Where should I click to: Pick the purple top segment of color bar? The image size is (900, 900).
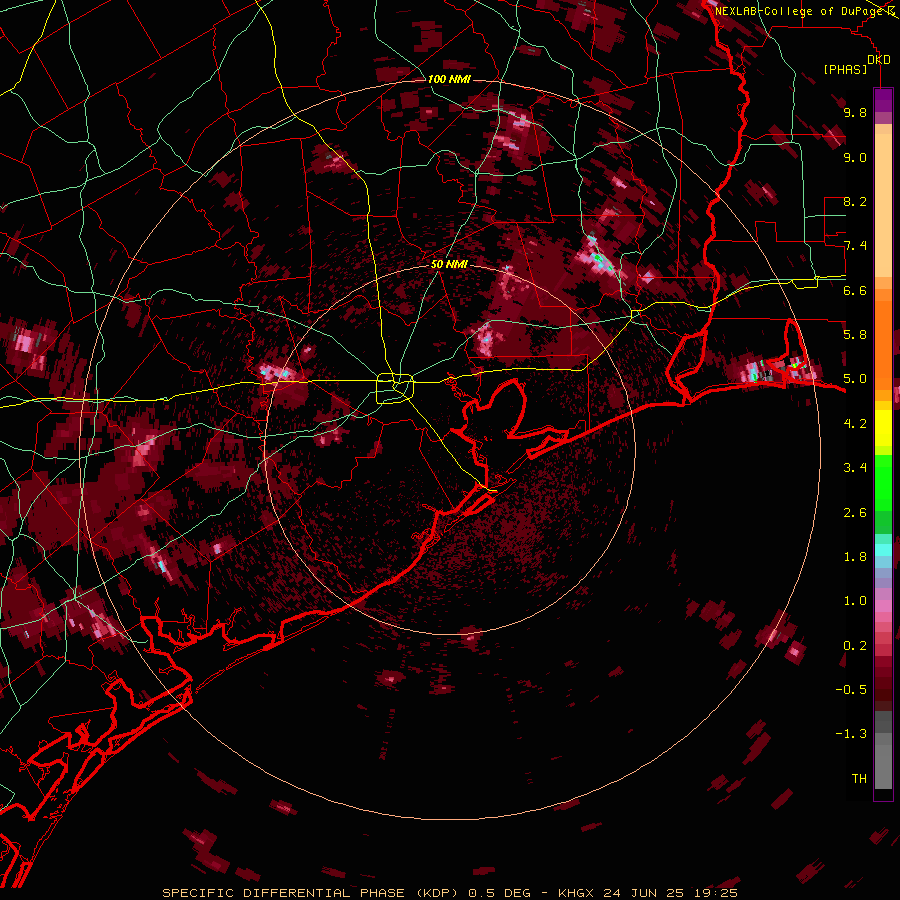click(883, 100)
